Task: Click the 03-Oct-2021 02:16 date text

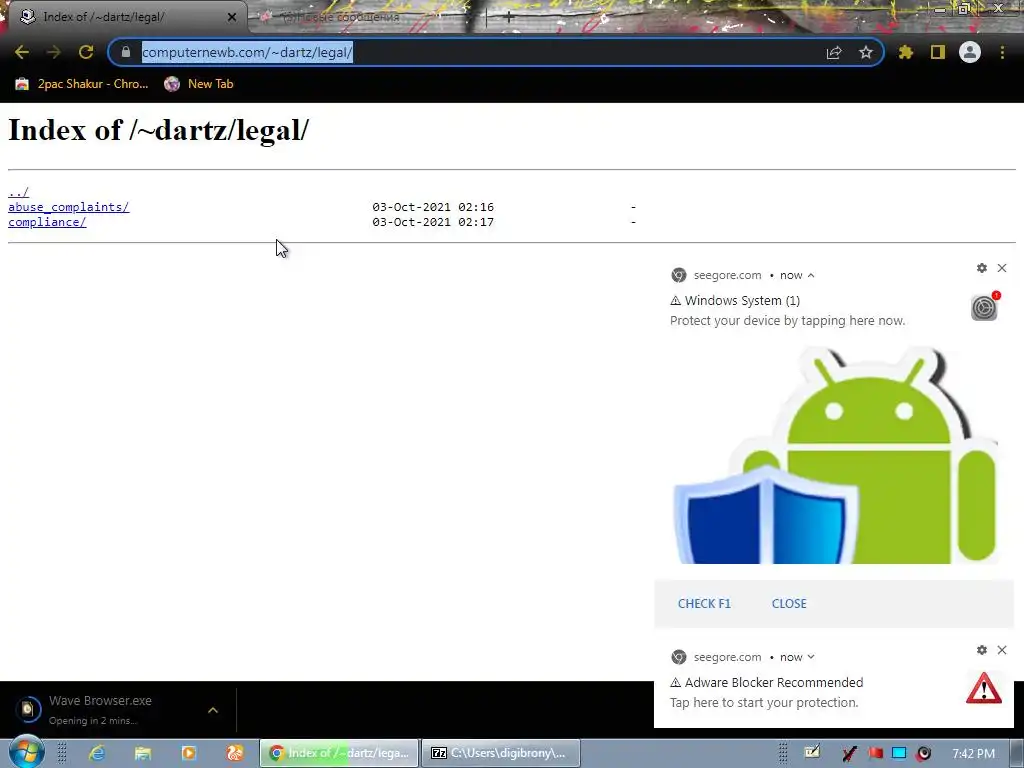Action: coord(433,207)
